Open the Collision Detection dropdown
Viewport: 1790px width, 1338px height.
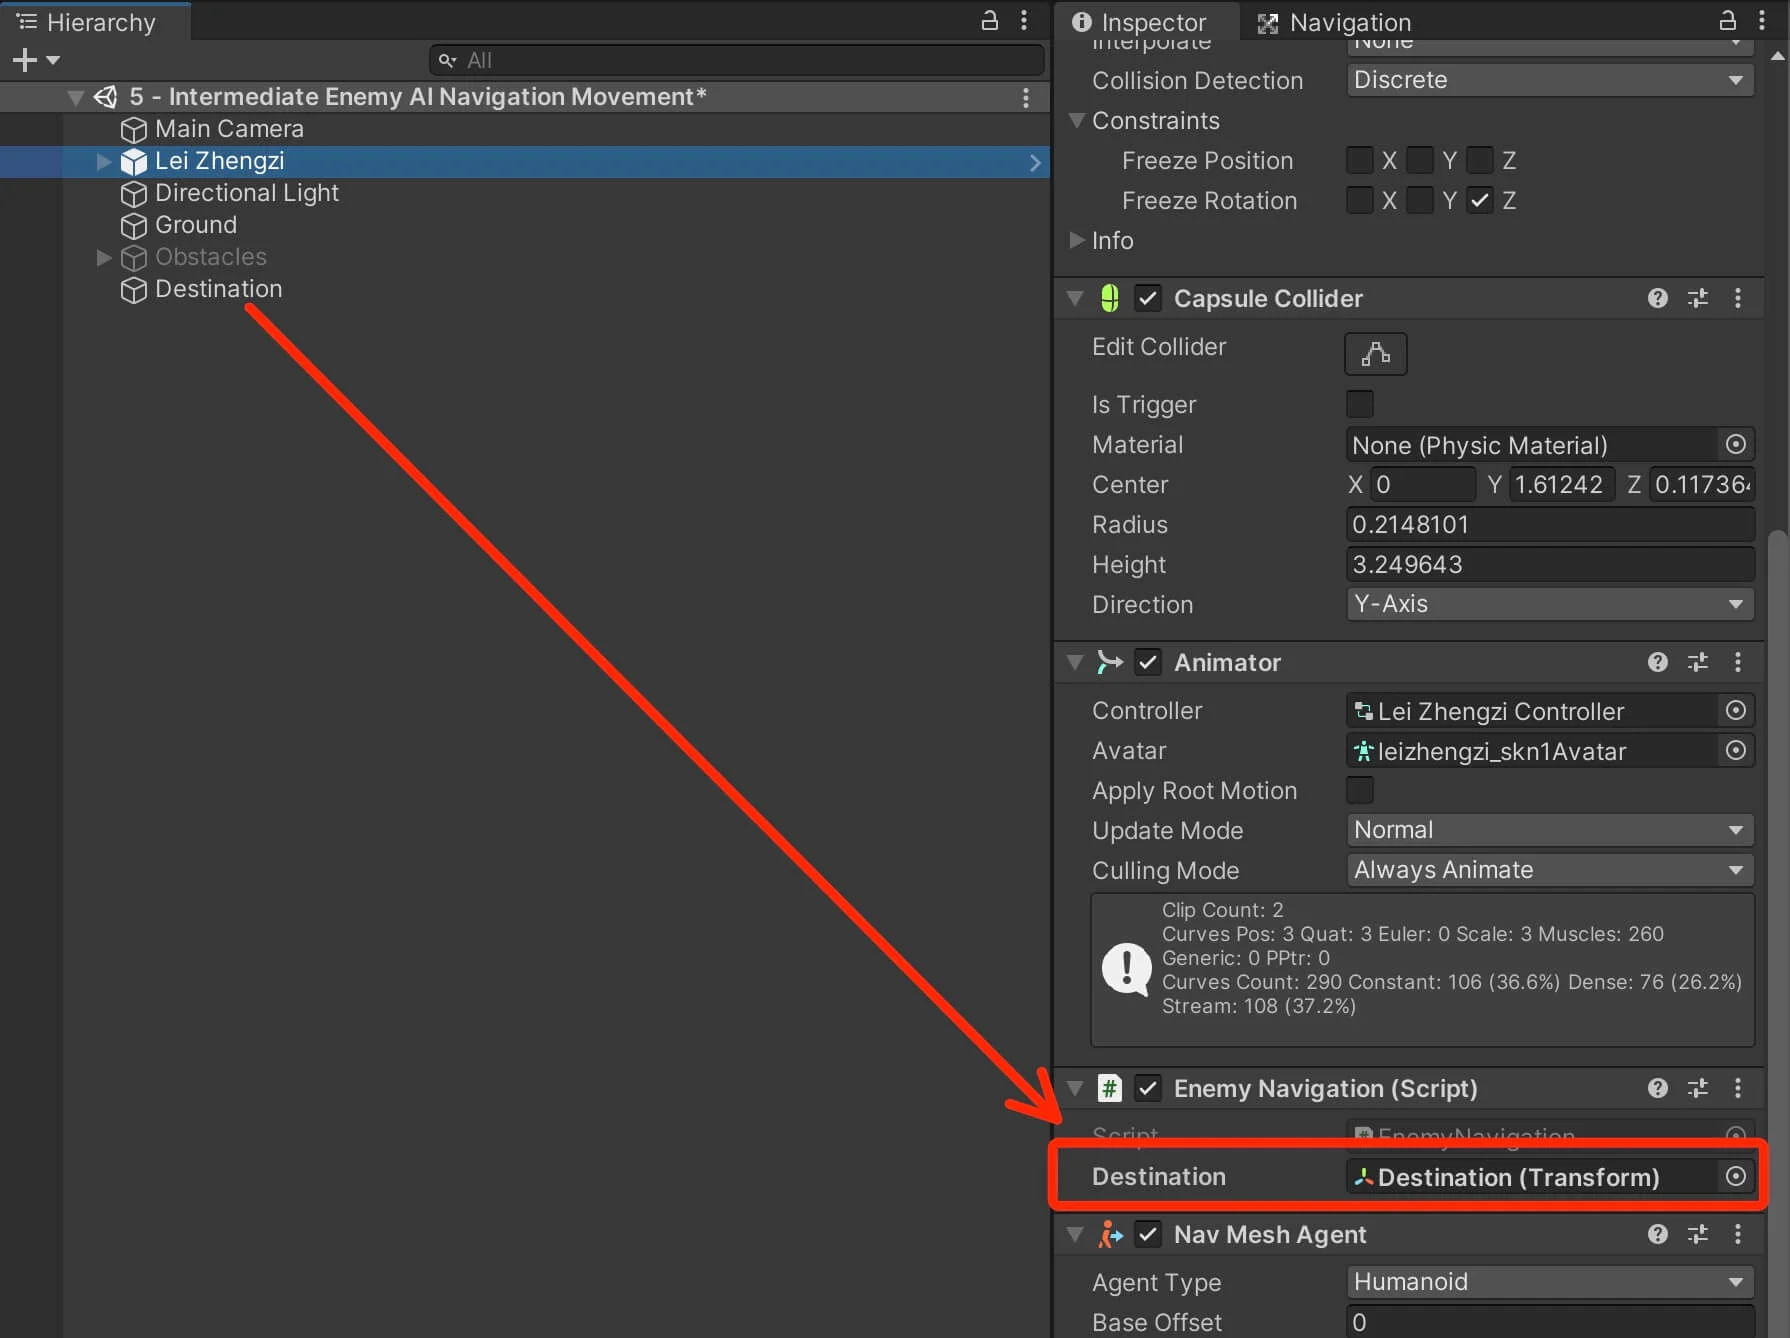(x=1550, y=80)
